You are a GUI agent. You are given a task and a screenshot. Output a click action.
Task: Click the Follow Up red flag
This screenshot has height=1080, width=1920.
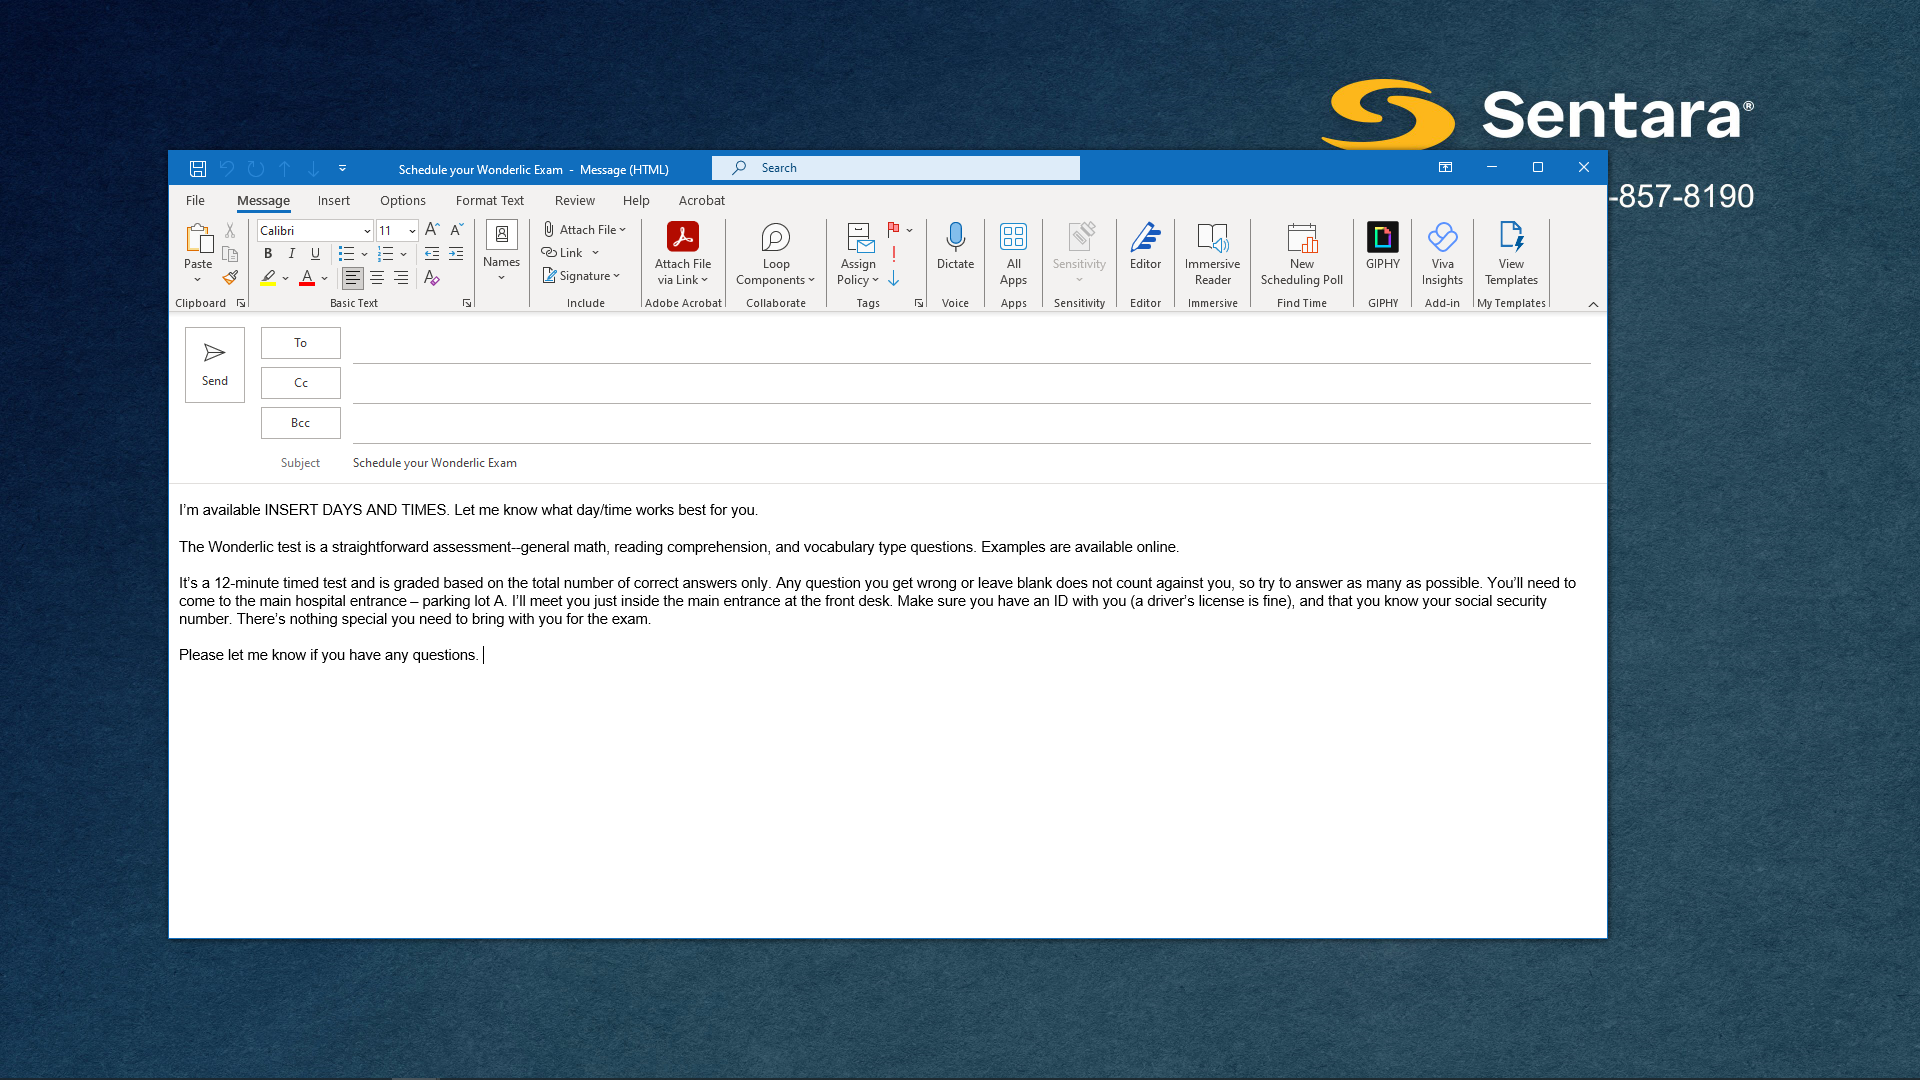point(894,229)
